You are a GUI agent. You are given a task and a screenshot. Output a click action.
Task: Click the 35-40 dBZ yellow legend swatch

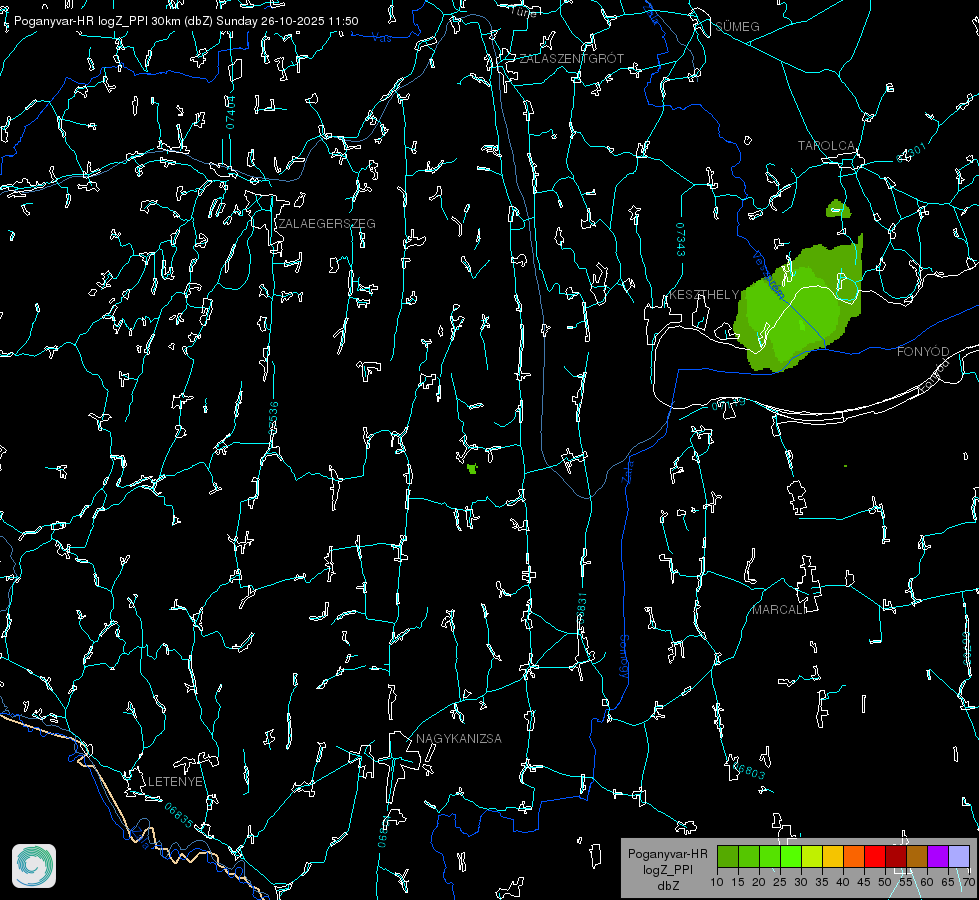click(x=833, y=856)
